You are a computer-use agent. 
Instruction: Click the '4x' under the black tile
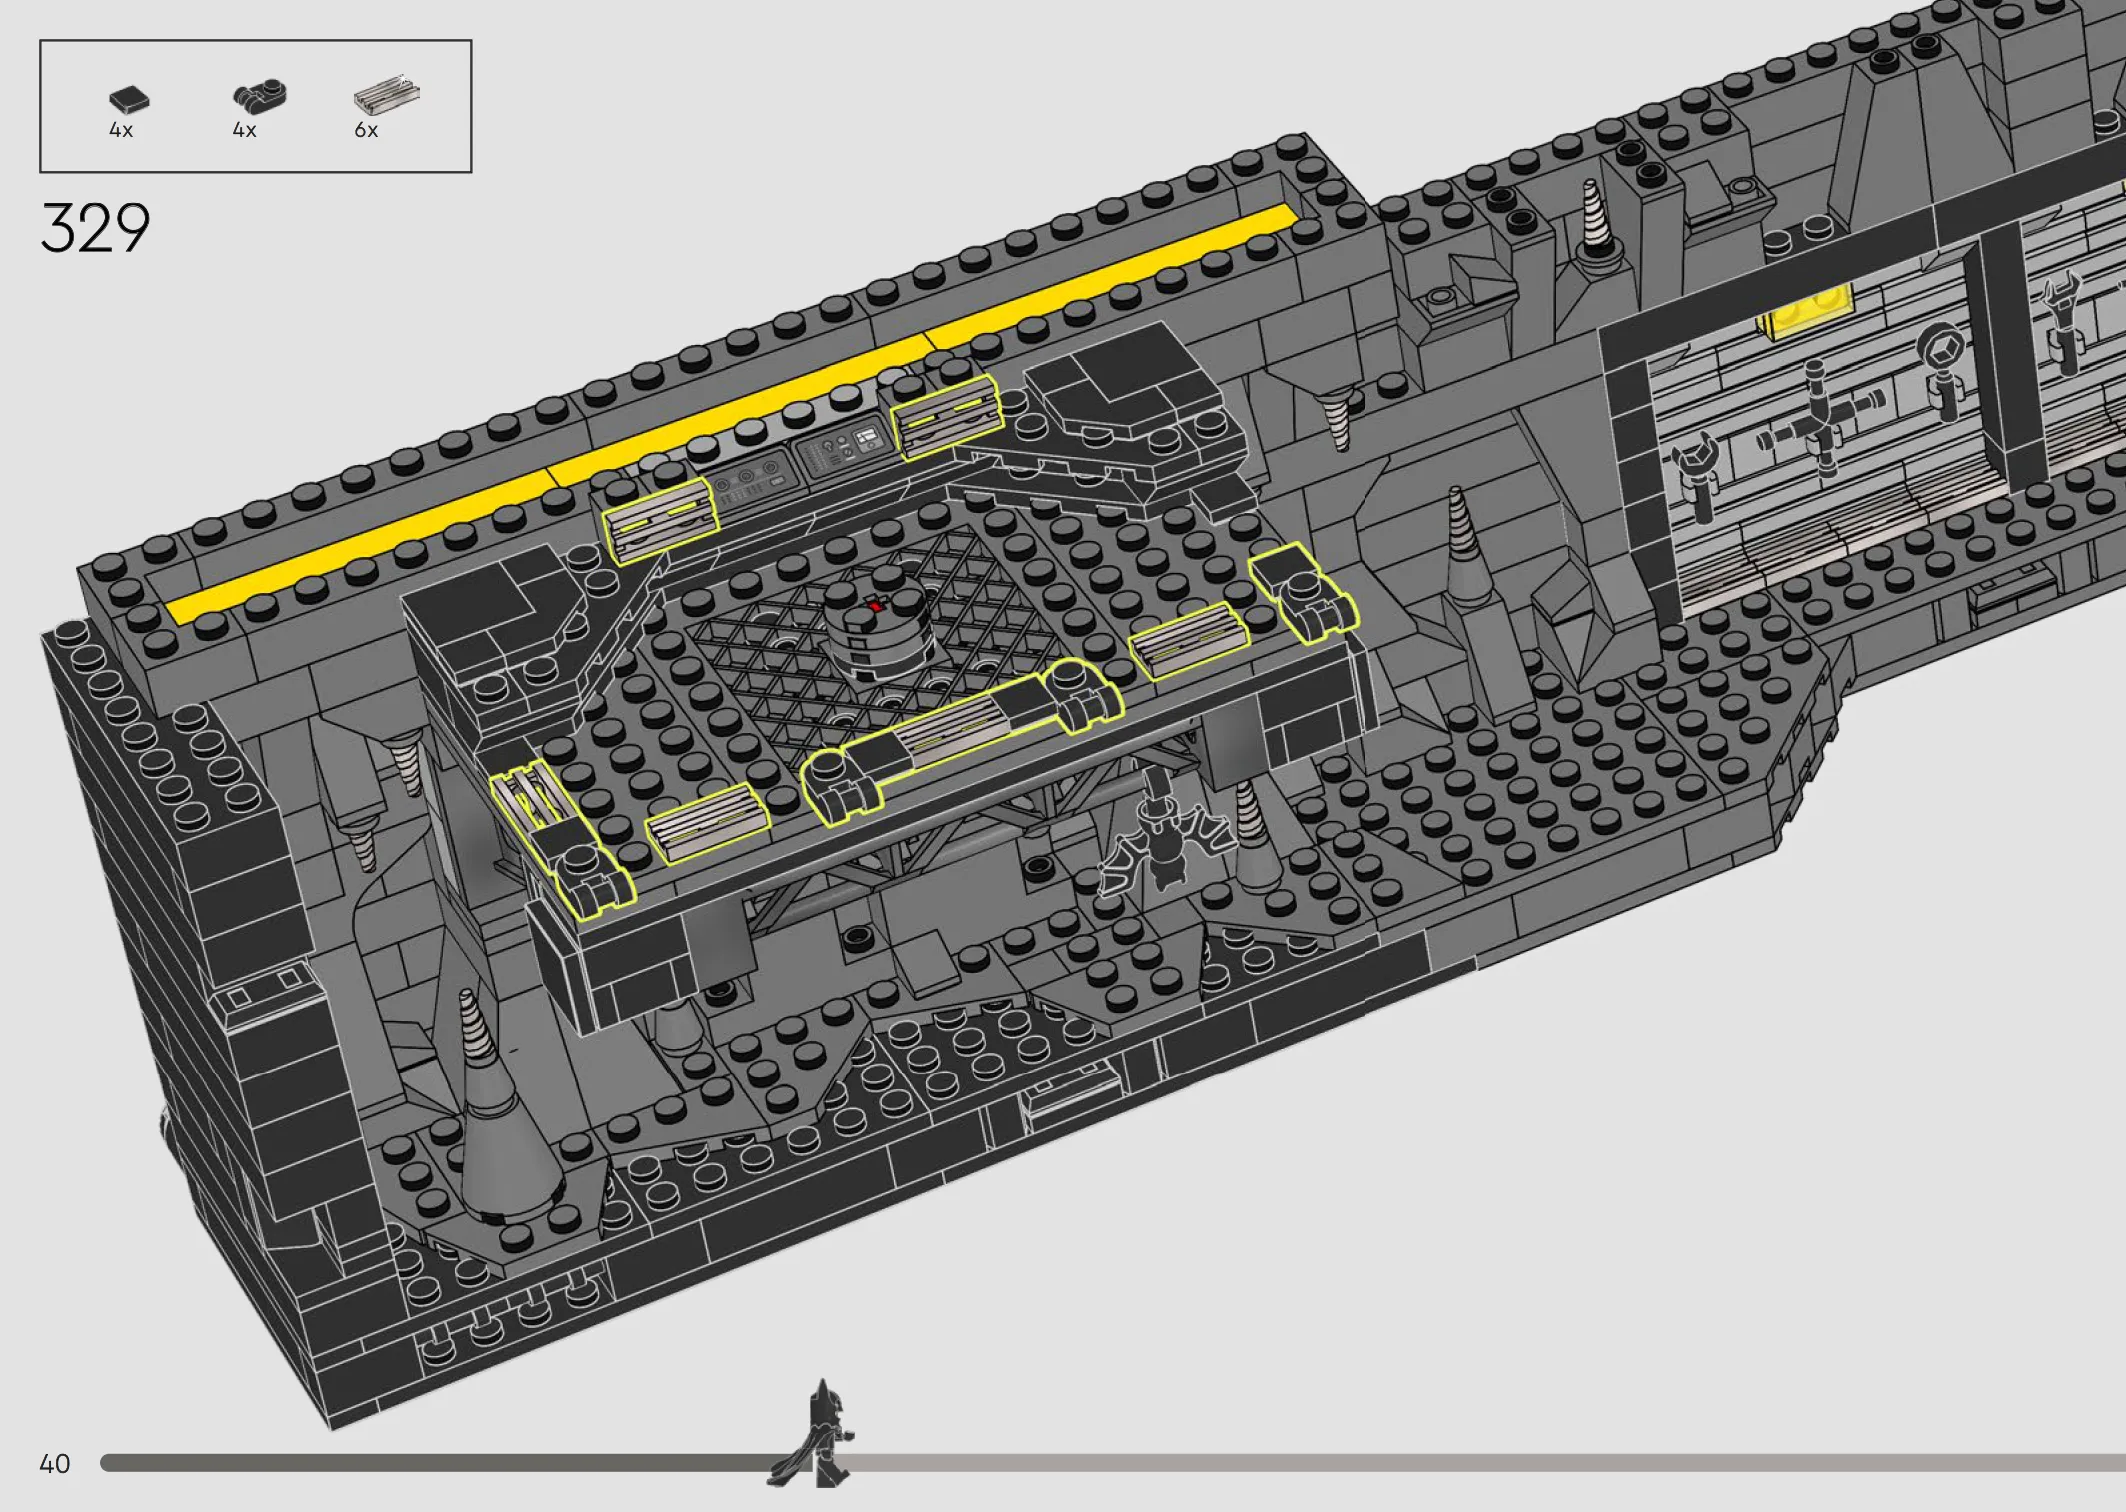(x=121, y=130)
